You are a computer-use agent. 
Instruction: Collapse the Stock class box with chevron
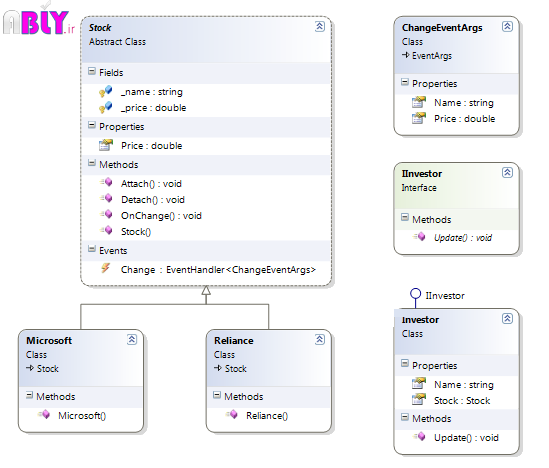320,27
